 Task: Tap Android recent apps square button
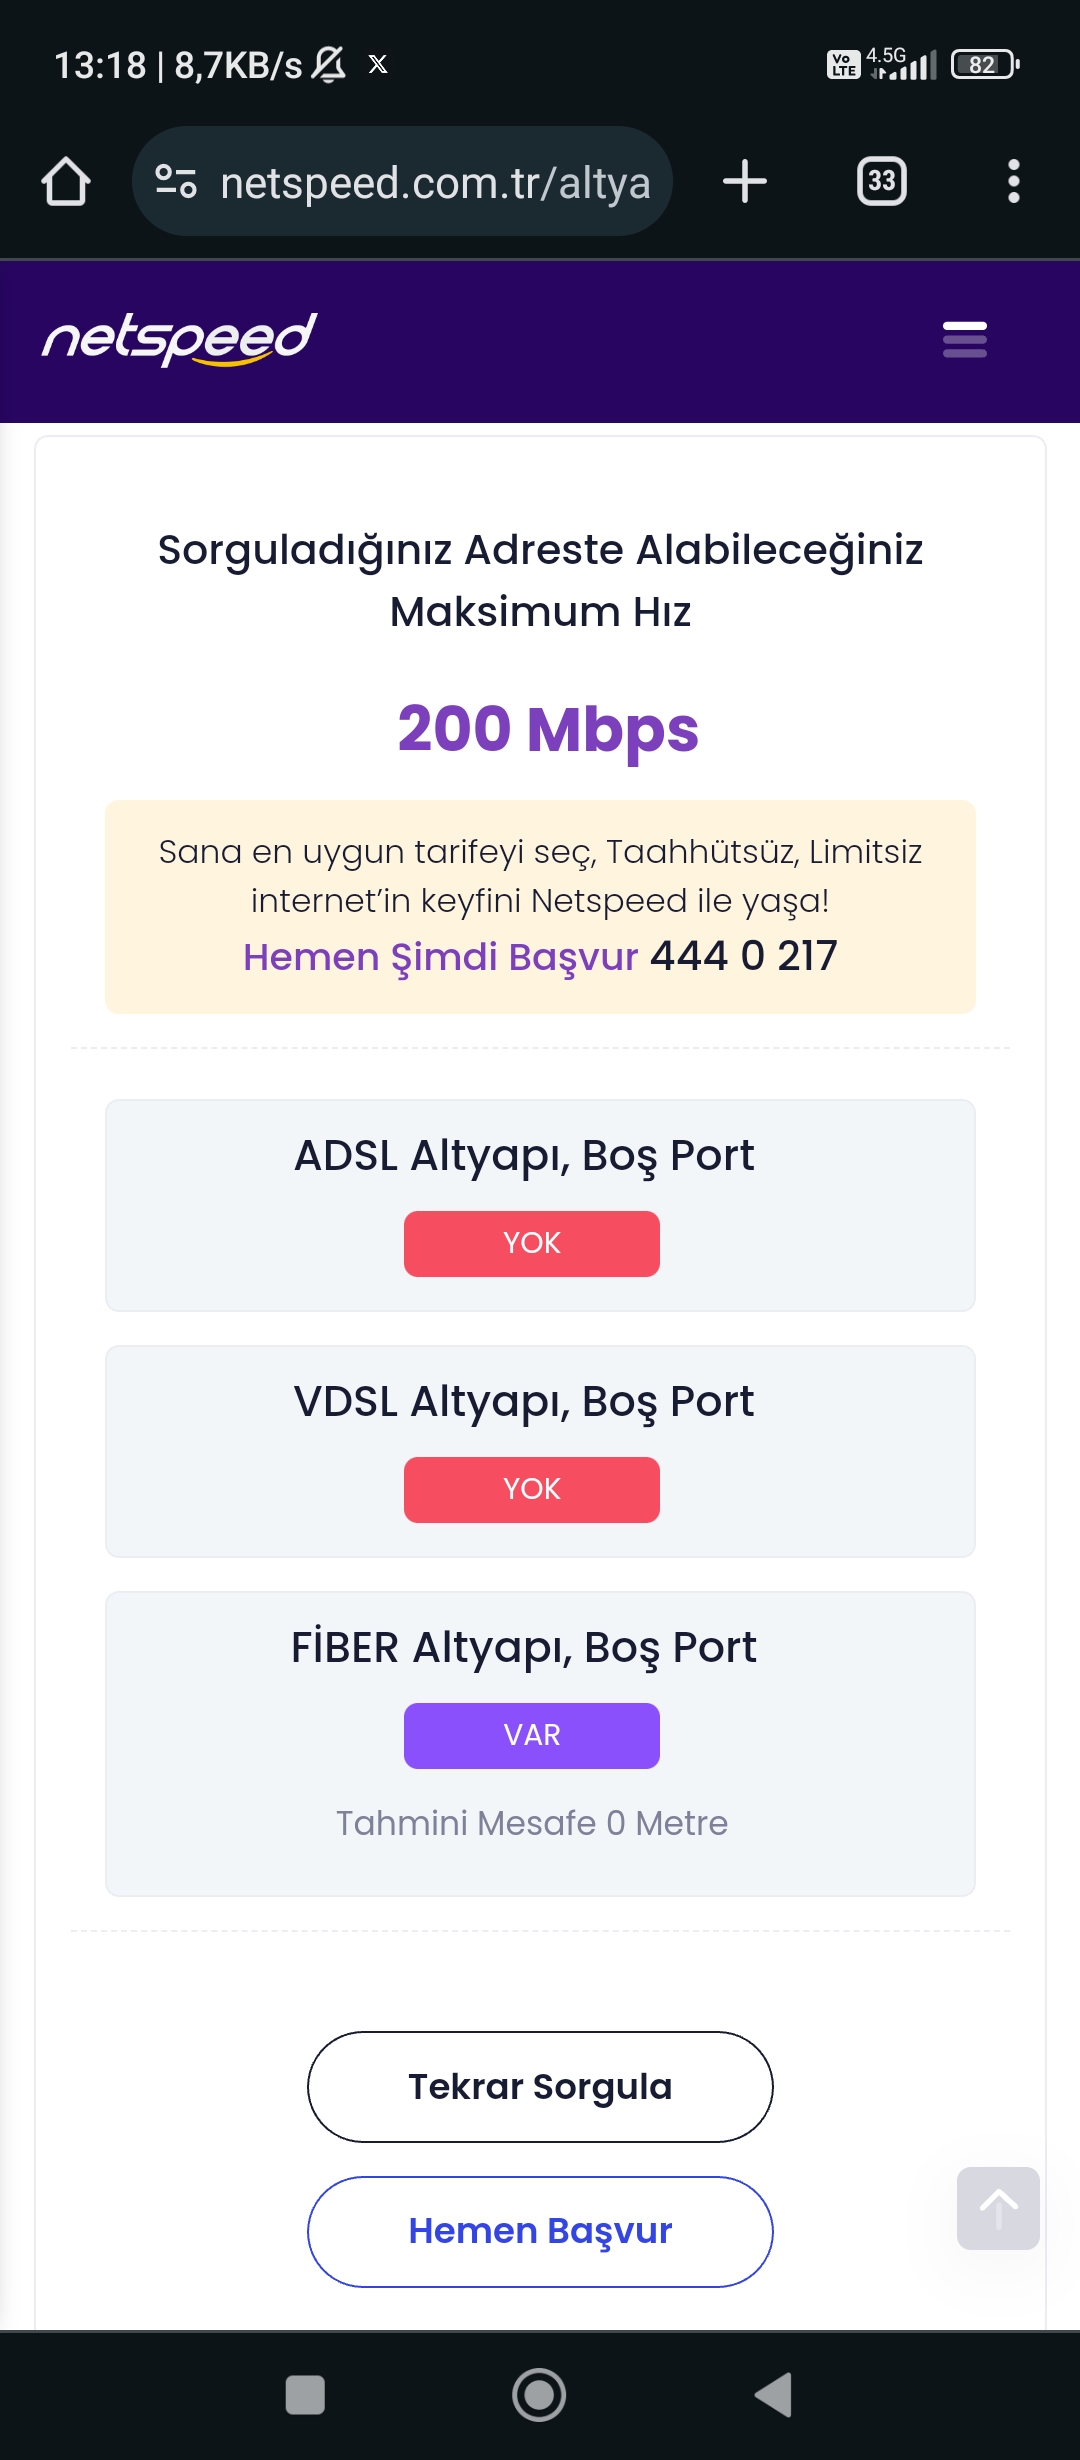click(x=305, y=2395)
